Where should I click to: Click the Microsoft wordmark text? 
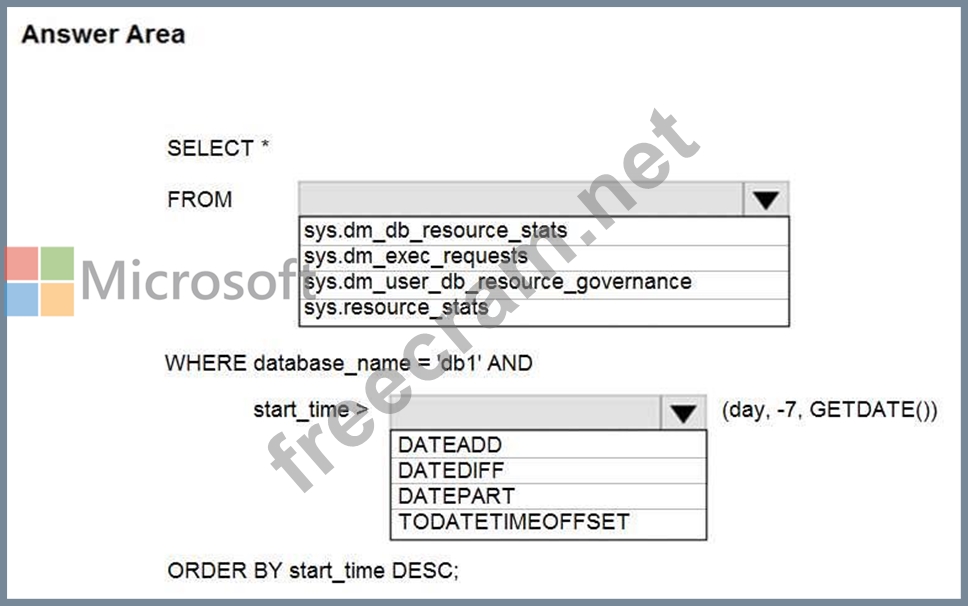coord(185,281)
